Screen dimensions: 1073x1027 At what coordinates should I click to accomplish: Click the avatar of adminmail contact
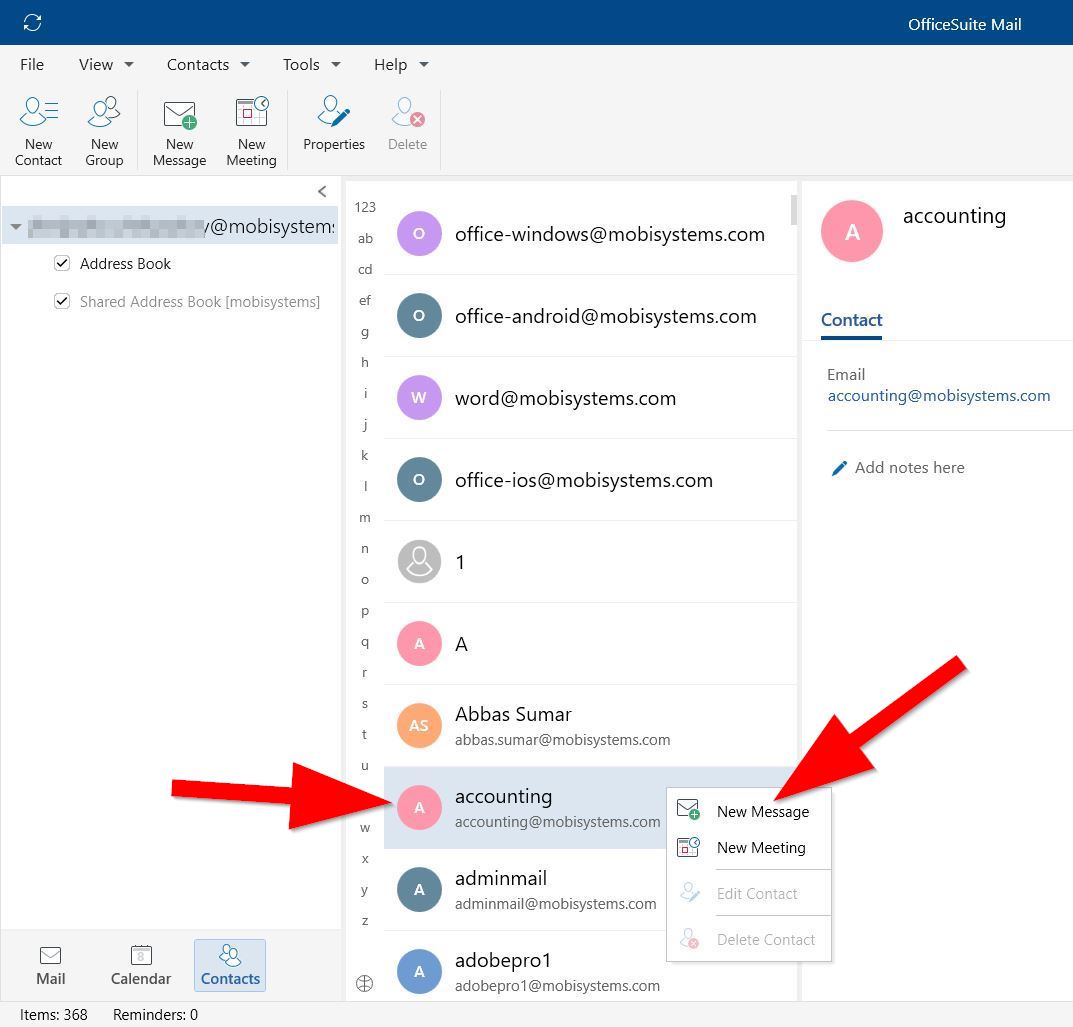(419, 889)
